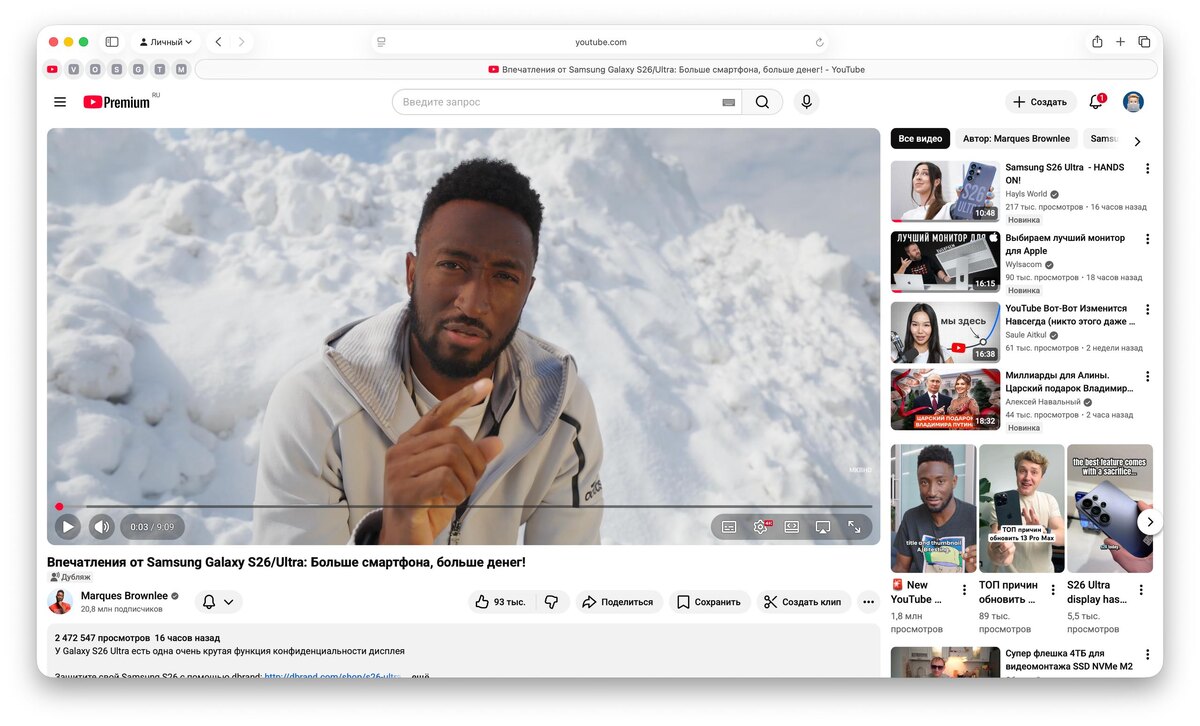
Task: Select the Автор: Marques Brownlee chip
Action: click(x=1016, y=139)
